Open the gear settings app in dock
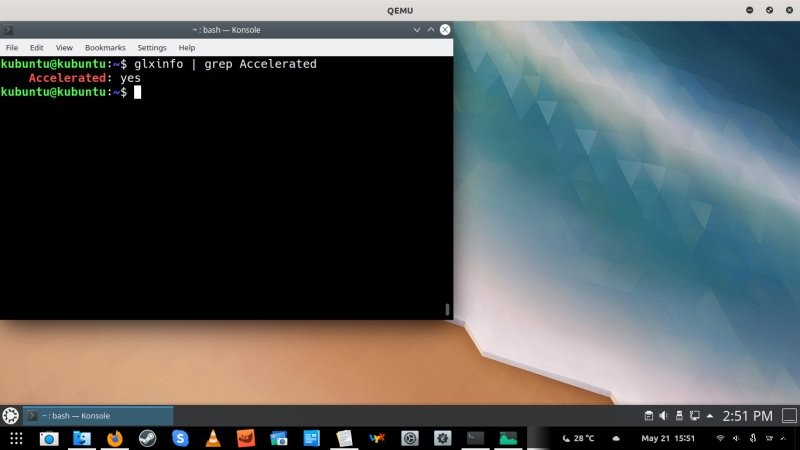Screen dimensions: 800x450 pos(442,438)
